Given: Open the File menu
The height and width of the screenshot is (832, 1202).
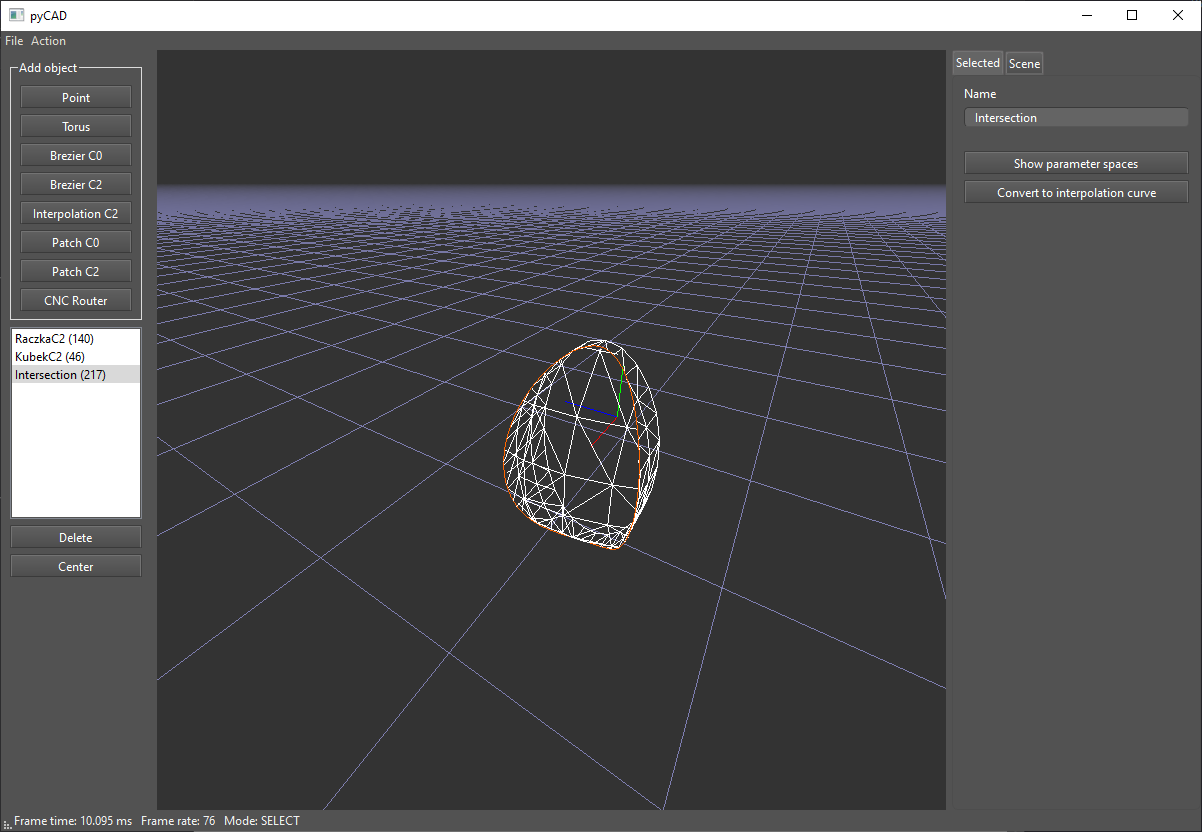Looking at the screenshot, I should click(13, 40).
